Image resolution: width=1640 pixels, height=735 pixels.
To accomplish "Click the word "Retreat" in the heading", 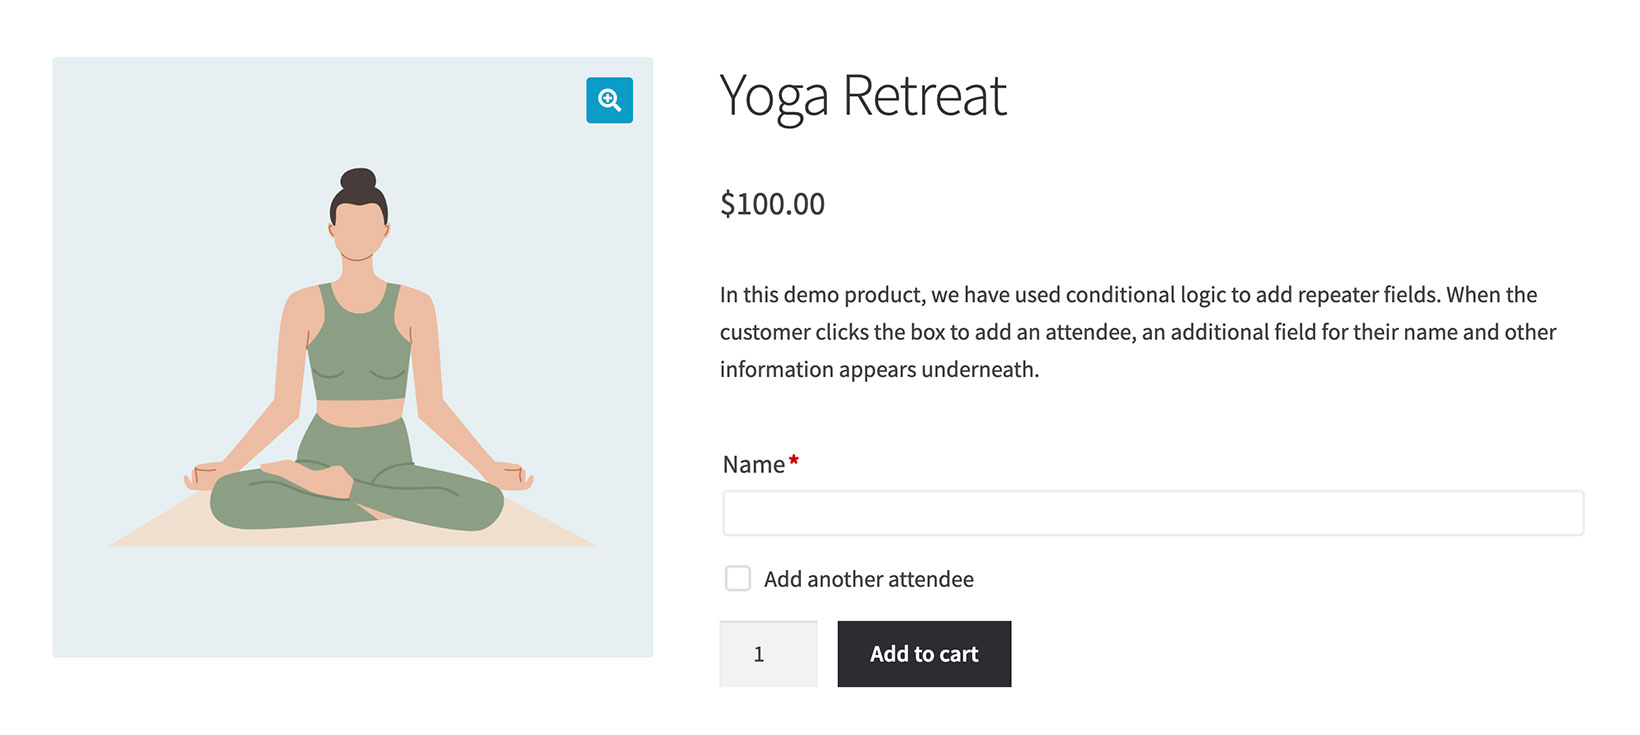I will coord(924,96).
